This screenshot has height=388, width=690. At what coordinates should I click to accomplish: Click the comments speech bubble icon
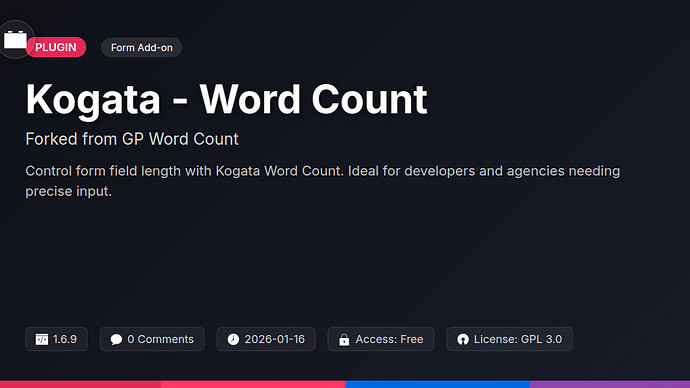point(116,340)
